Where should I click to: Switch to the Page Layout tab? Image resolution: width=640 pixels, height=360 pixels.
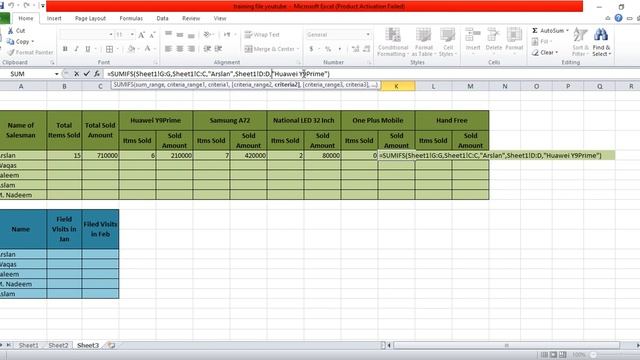90,18
